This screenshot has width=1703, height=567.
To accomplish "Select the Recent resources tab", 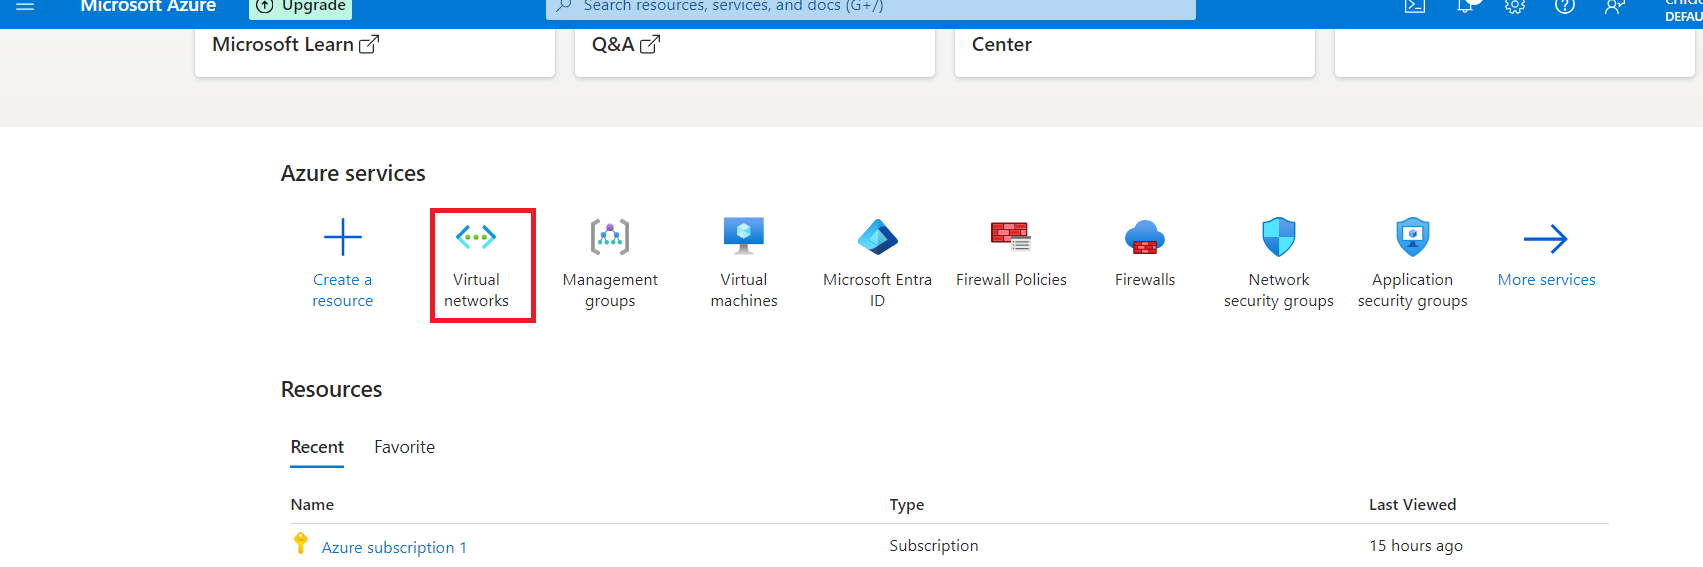I will 317,447.
